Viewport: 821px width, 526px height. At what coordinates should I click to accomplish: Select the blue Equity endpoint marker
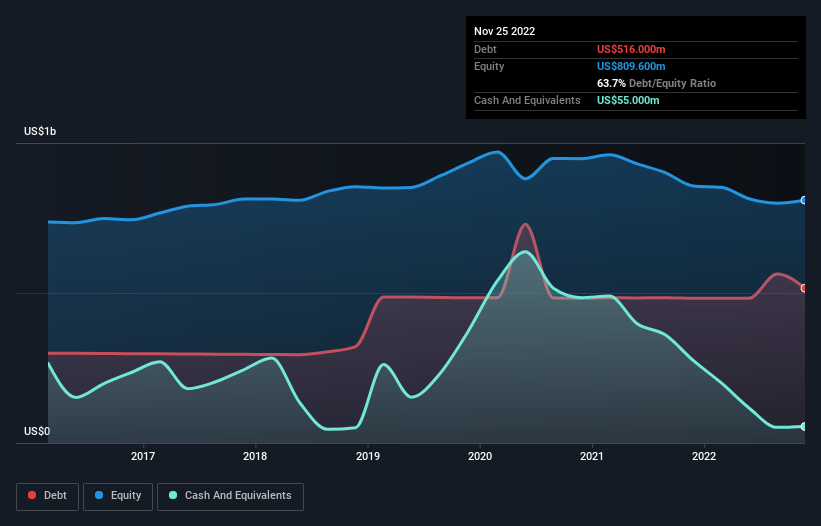point(804,200)
